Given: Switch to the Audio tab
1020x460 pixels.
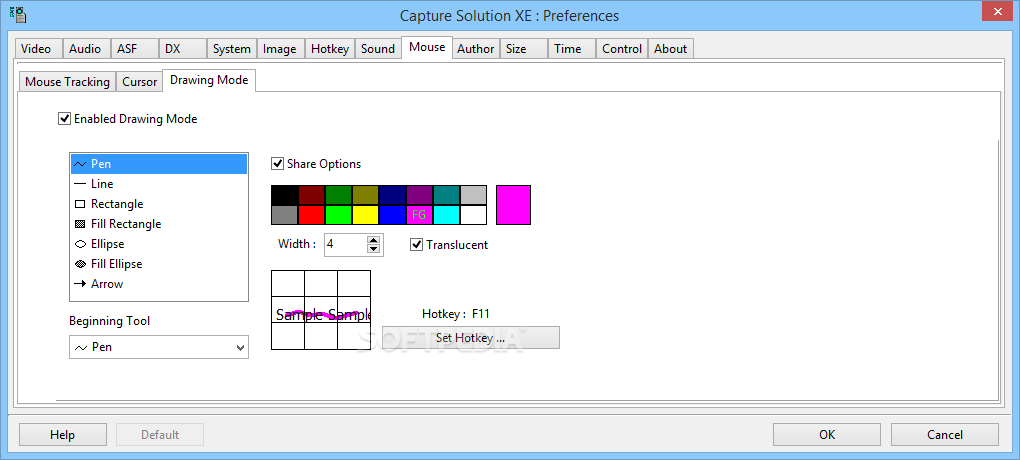Looking at the screenshot, I should click(87, 49).
